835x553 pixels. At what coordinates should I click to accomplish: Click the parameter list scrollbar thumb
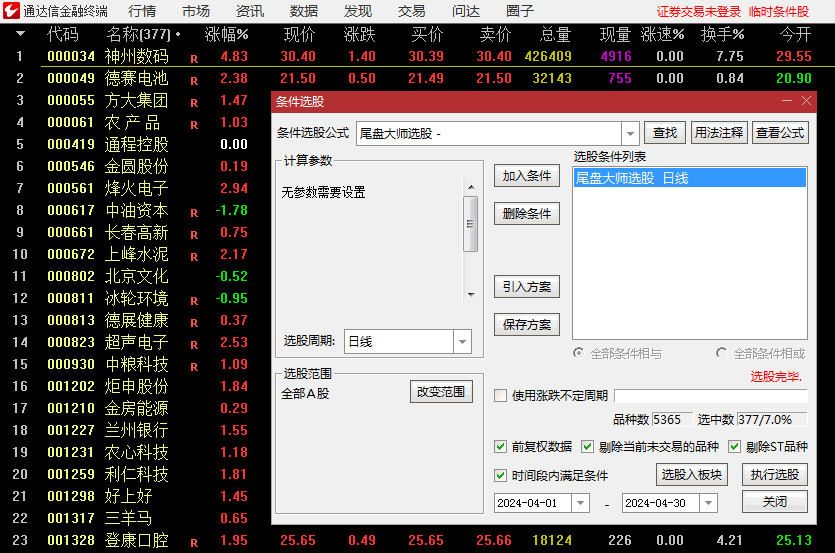[470, 224]
